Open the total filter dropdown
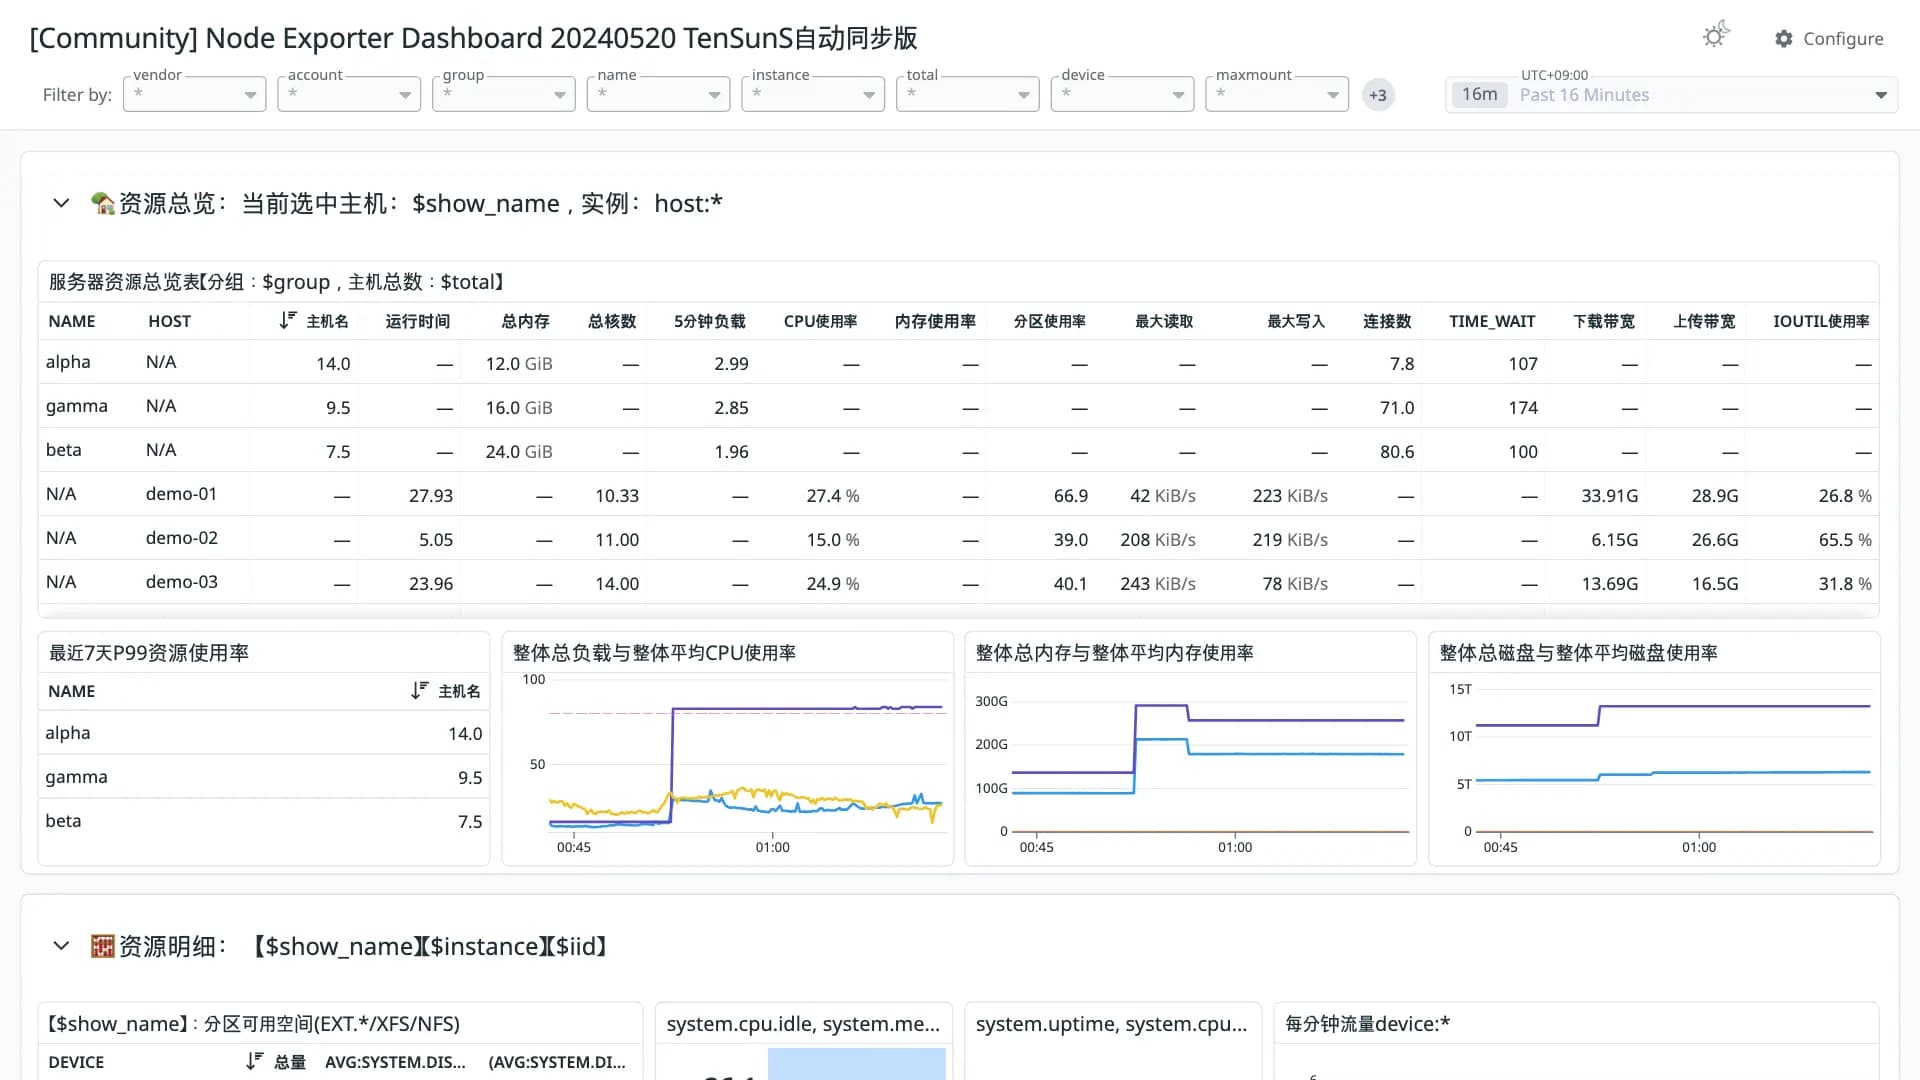The height and width of the screenshot is (1080, 1920). (x=968, y=94)
